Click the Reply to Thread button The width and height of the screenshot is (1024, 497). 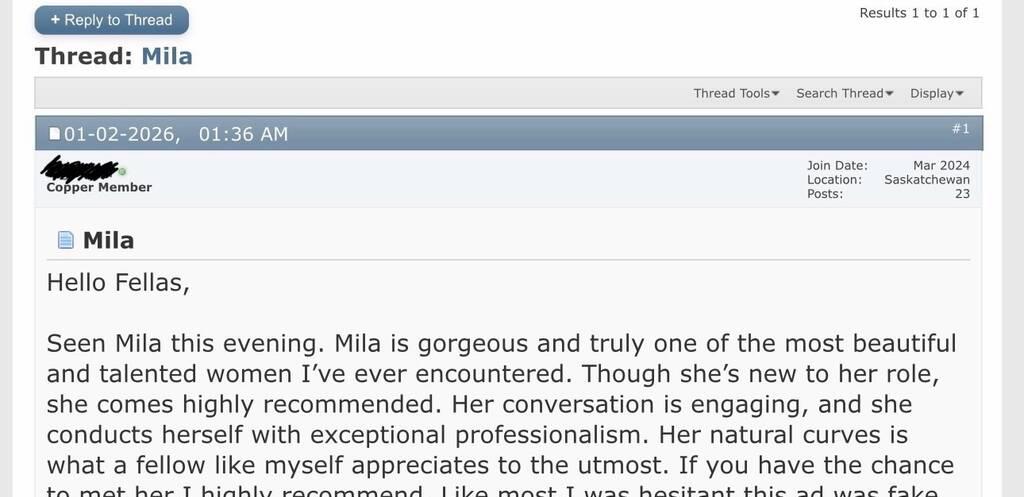click(111, 20)
